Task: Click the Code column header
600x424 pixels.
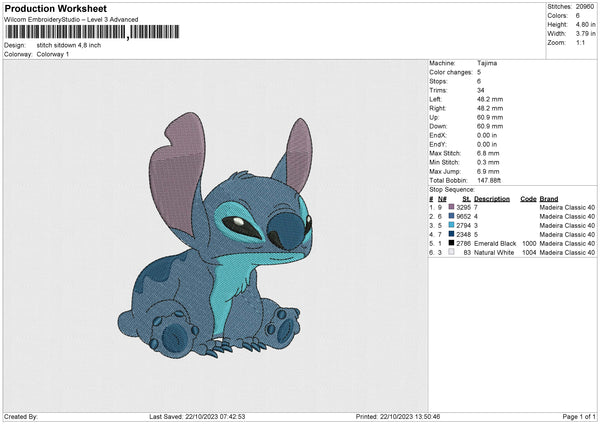Action: coord(528,199)
